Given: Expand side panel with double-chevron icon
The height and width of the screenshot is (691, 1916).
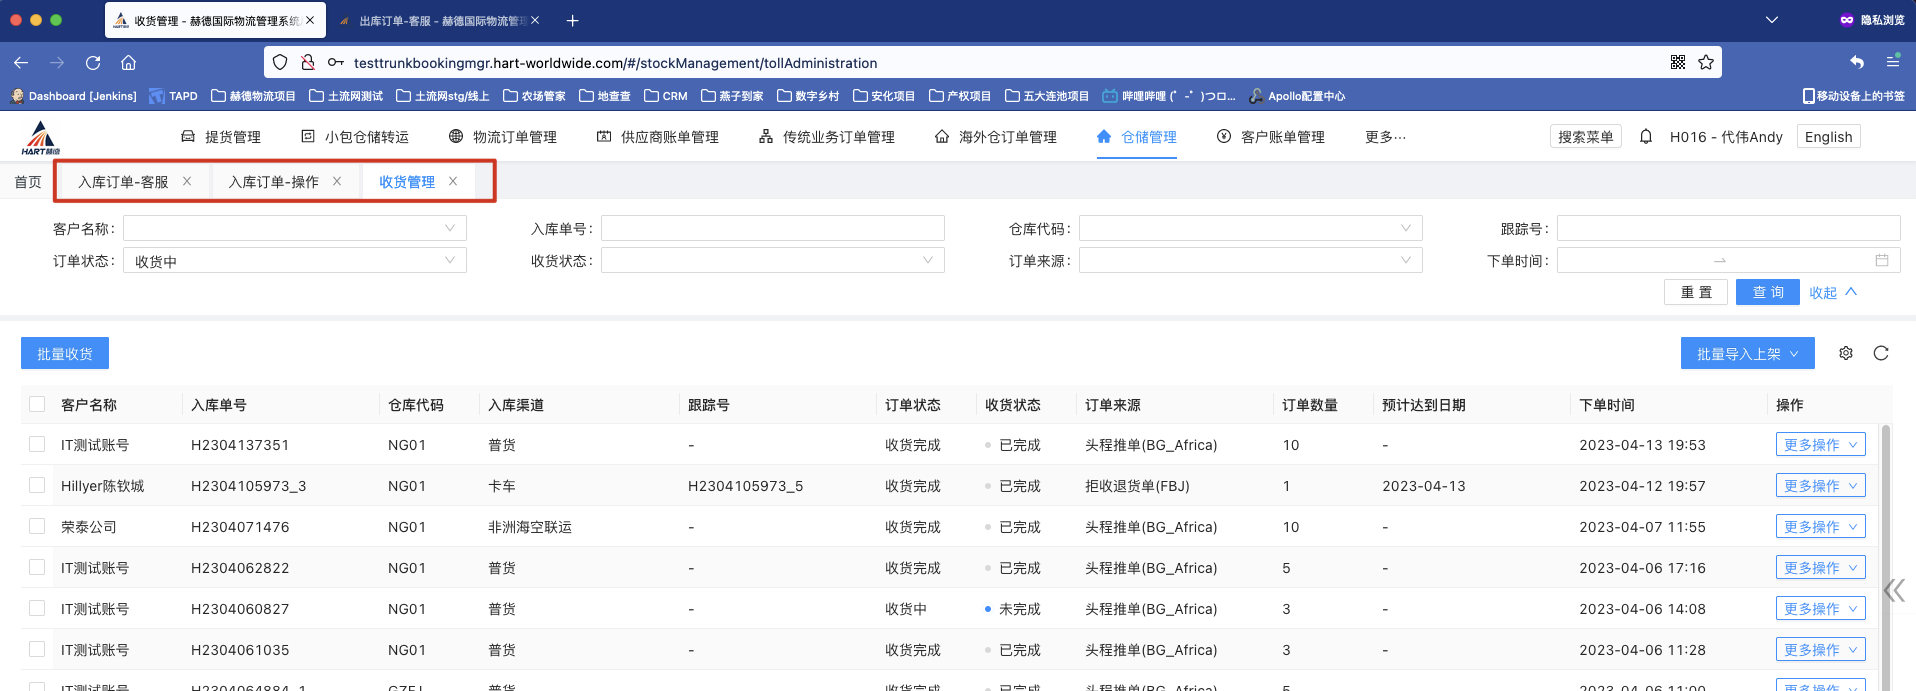Looking at the screenshot, I should [1894, 590].
